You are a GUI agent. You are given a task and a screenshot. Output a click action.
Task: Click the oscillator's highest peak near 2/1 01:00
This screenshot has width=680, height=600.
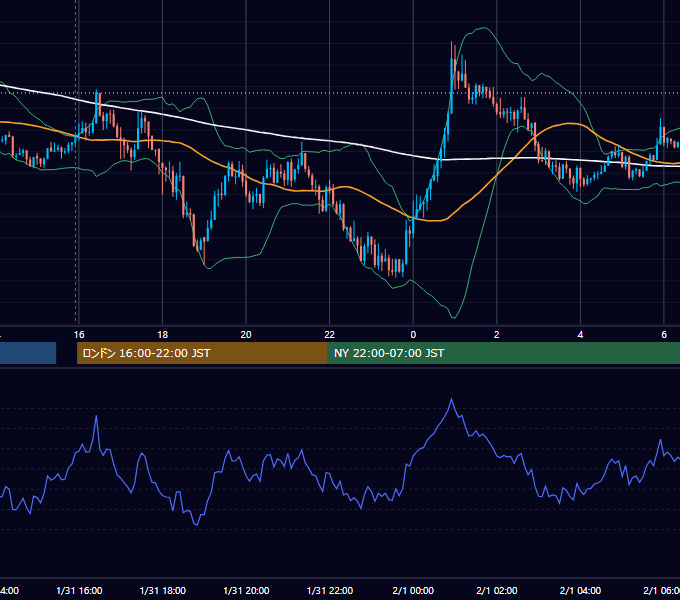coord(451,399)
